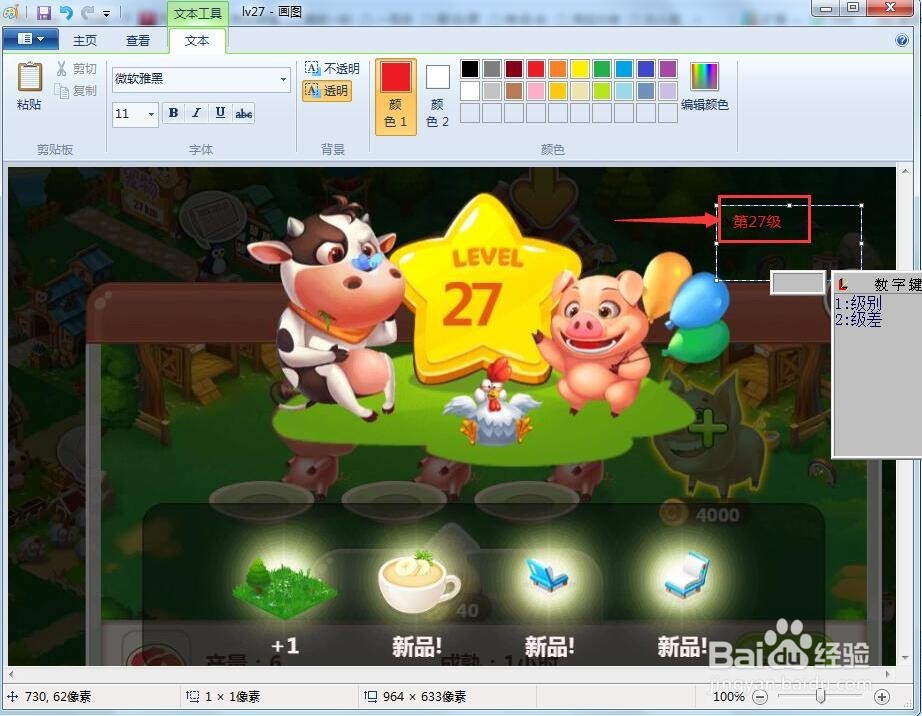
Task: Click the vertical scrollbar up arrow
Action: tap(904, 172)
